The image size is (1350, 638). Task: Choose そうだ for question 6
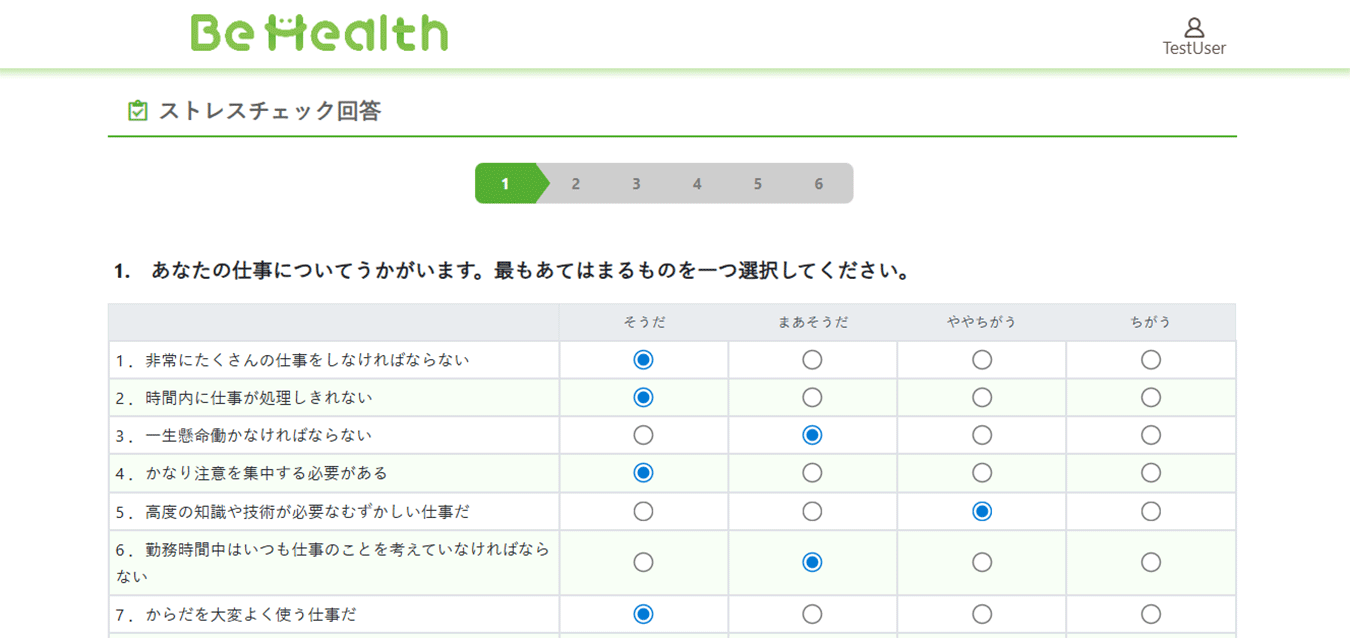tap(643, 562)
